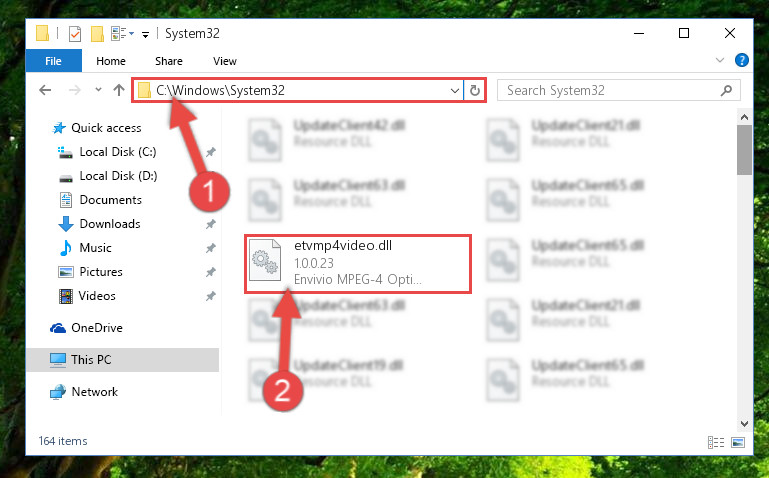Open the Help question mark icon
The width and height of the screenshot is (769, 478).
[742, 60]
